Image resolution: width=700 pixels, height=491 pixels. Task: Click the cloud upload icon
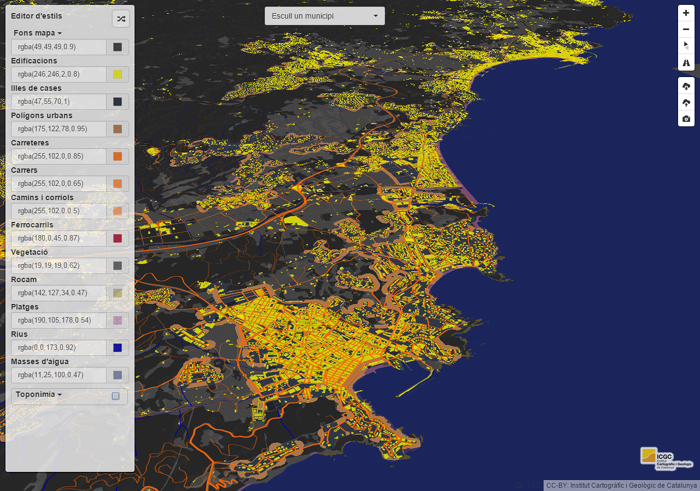coord(686,102)
